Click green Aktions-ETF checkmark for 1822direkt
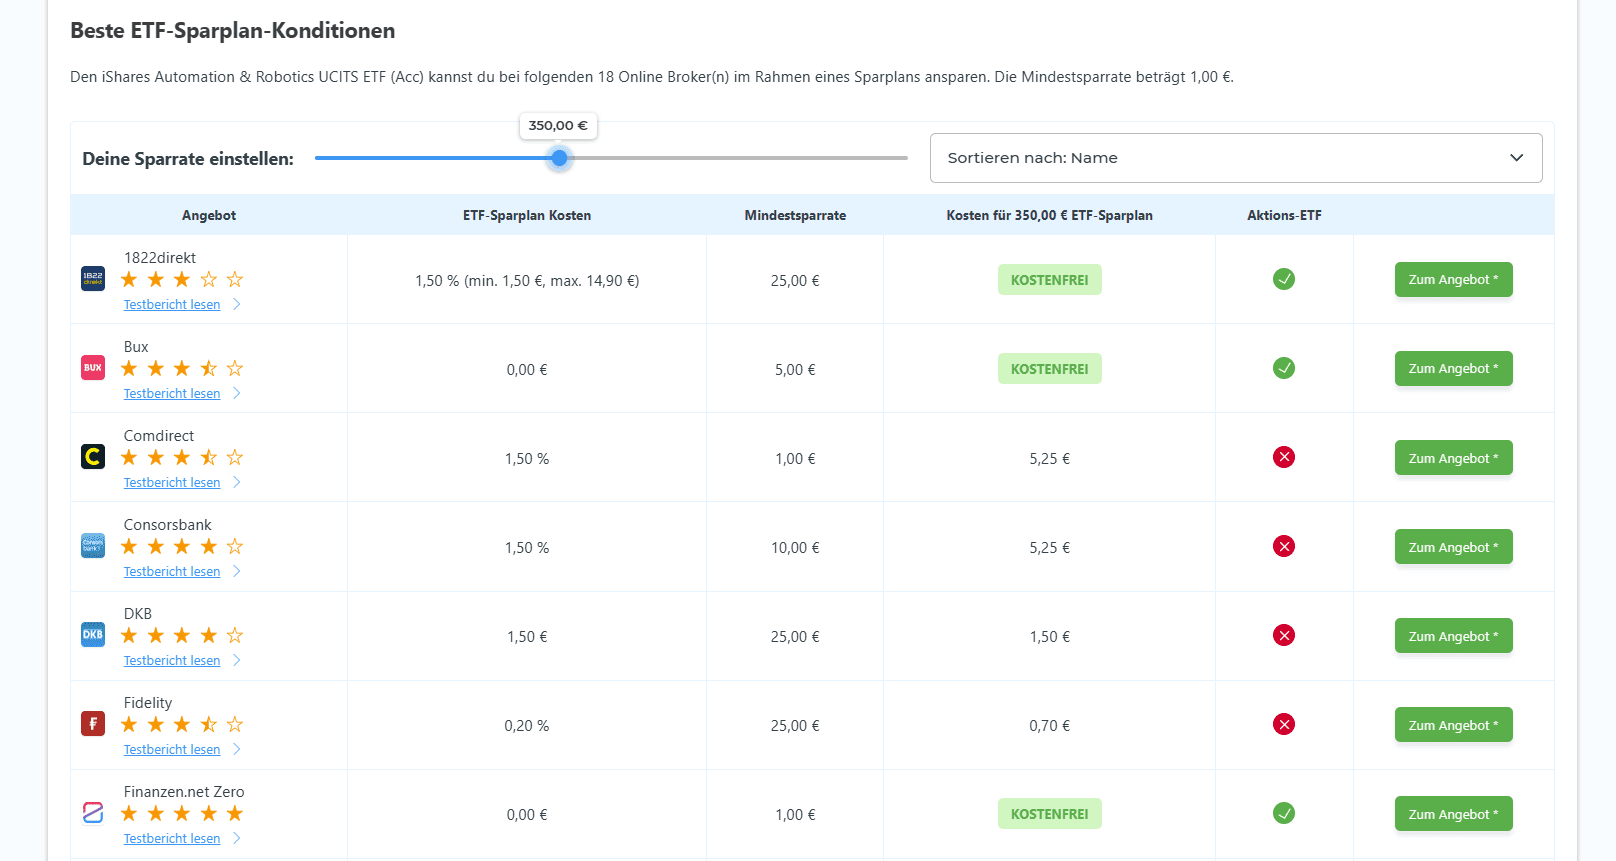 1284,279
